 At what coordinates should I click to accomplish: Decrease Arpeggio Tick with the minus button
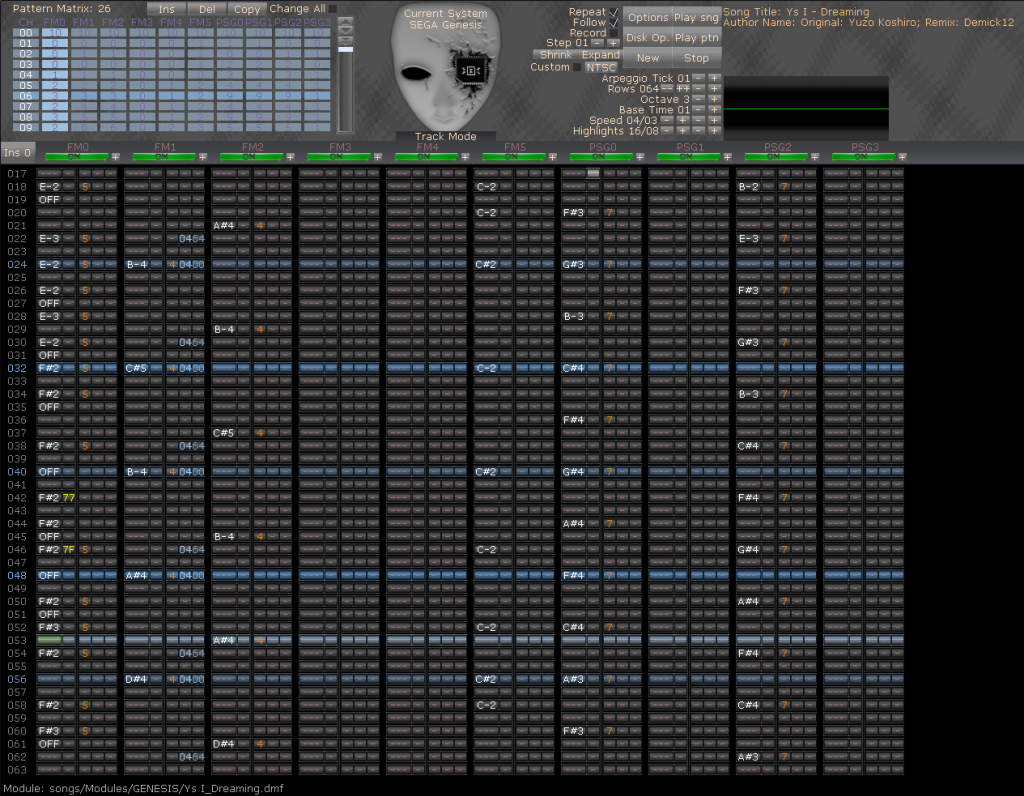click(699, 78)
